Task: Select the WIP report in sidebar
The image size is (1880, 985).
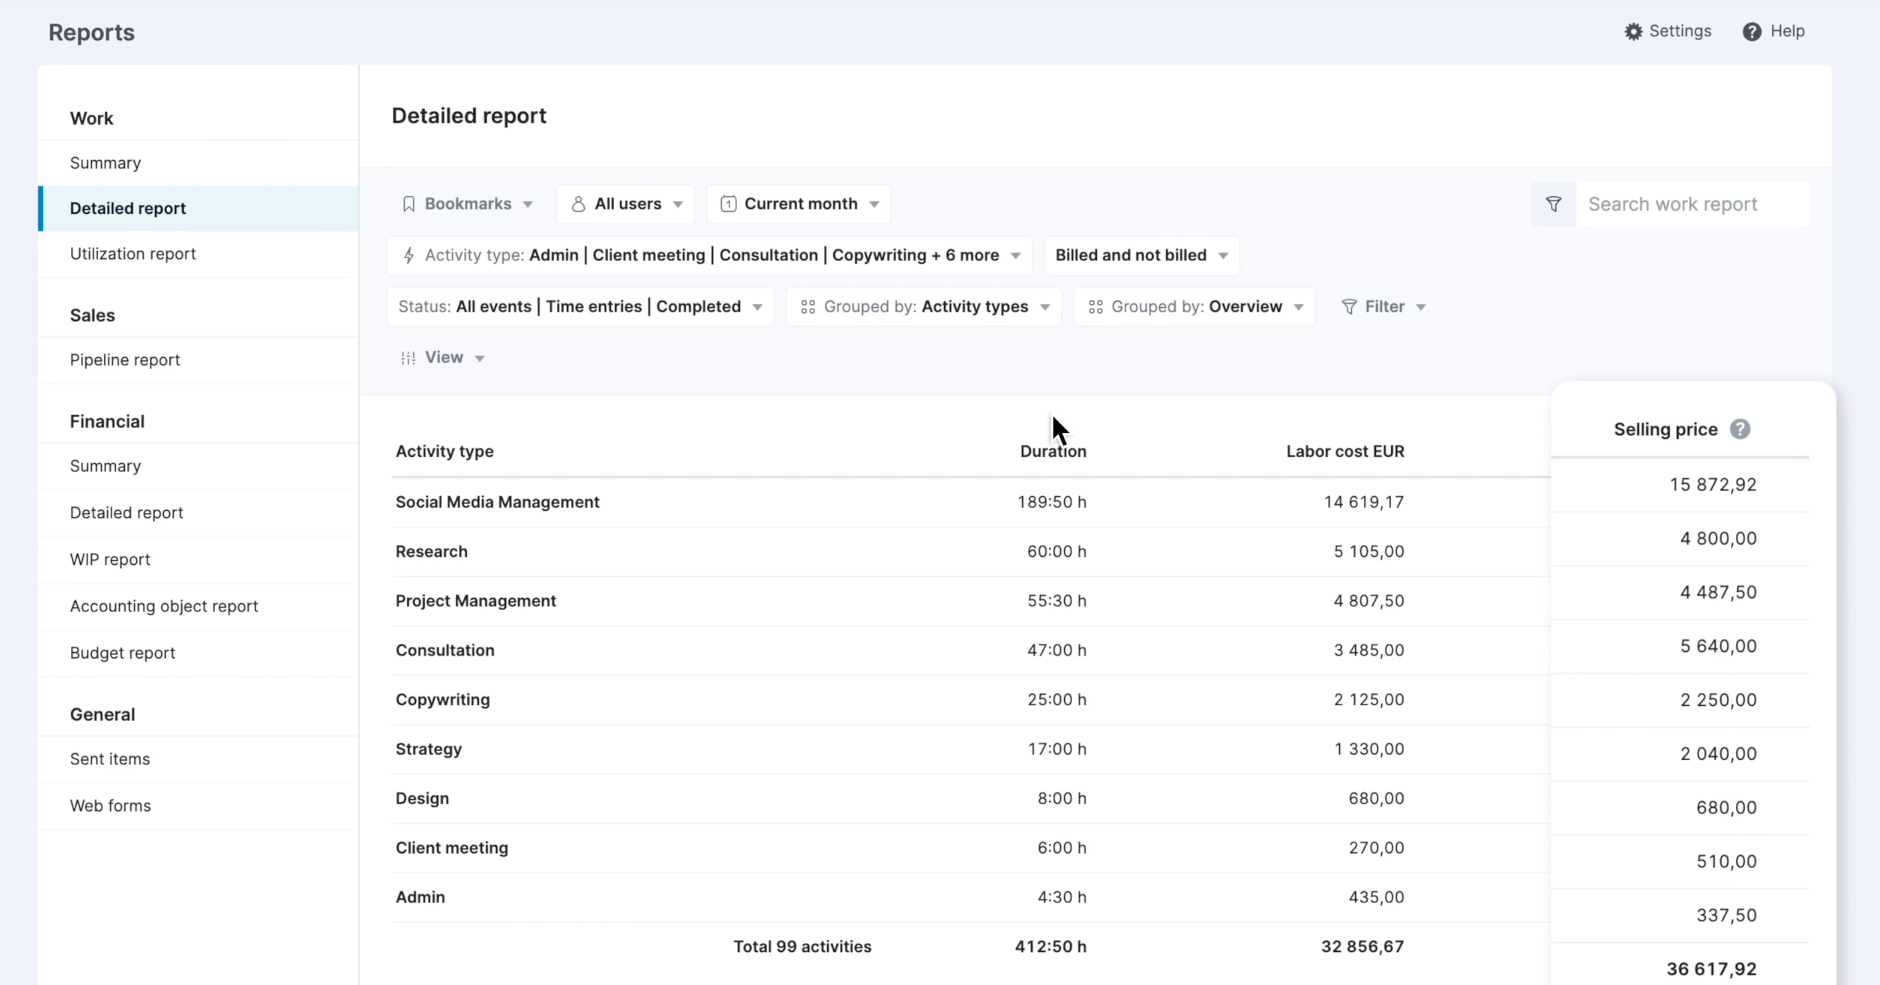Action: click(110, 559)
